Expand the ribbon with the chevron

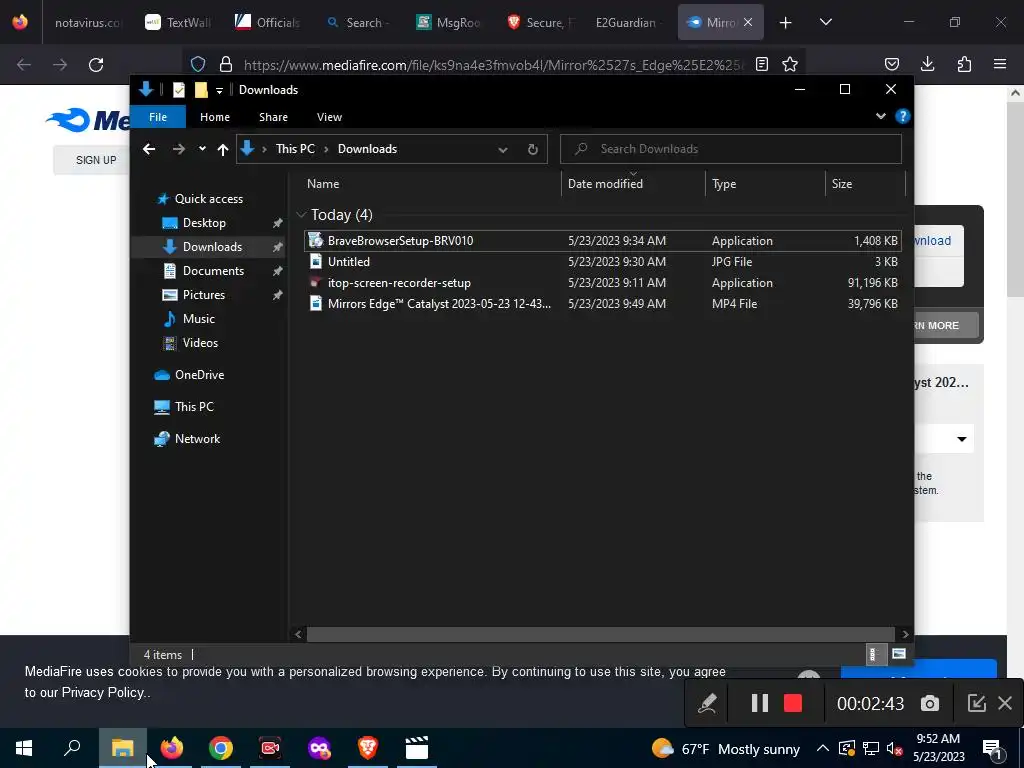pos(880,116)
